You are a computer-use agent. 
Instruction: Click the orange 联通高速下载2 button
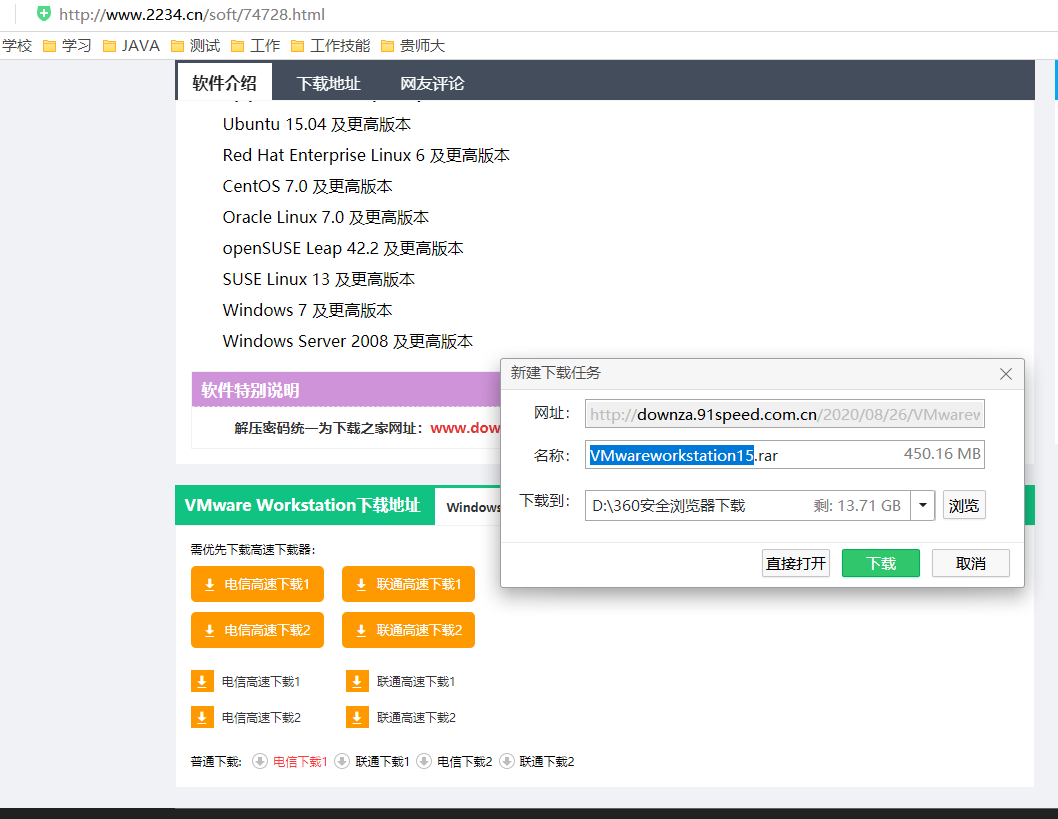(408, 630)
